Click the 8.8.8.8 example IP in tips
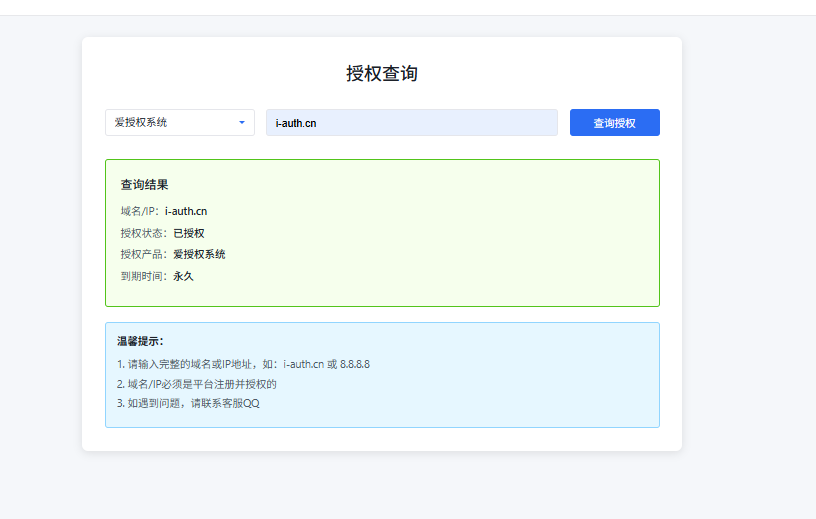 coord(355,364)
